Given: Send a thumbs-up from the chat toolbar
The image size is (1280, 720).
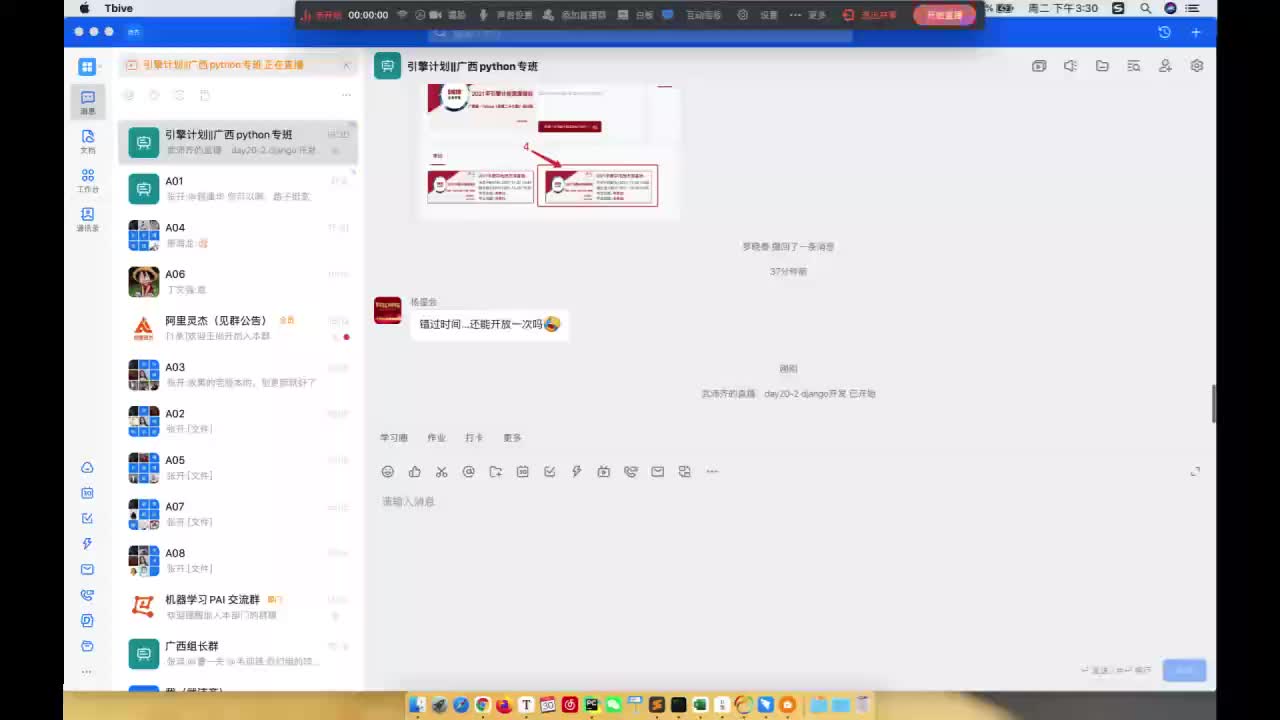Looking at the screenshot, I should pyautogui.click(x=415, y=472).
